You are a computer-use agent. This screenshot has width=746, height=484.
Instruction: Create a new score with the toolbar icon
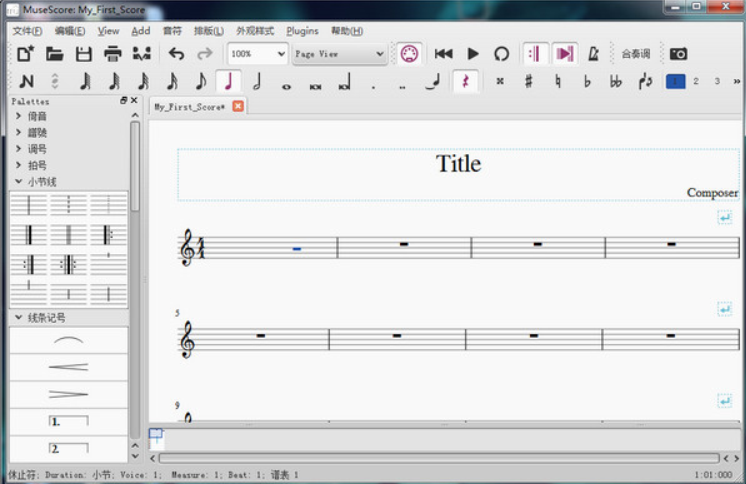point(25,54)
